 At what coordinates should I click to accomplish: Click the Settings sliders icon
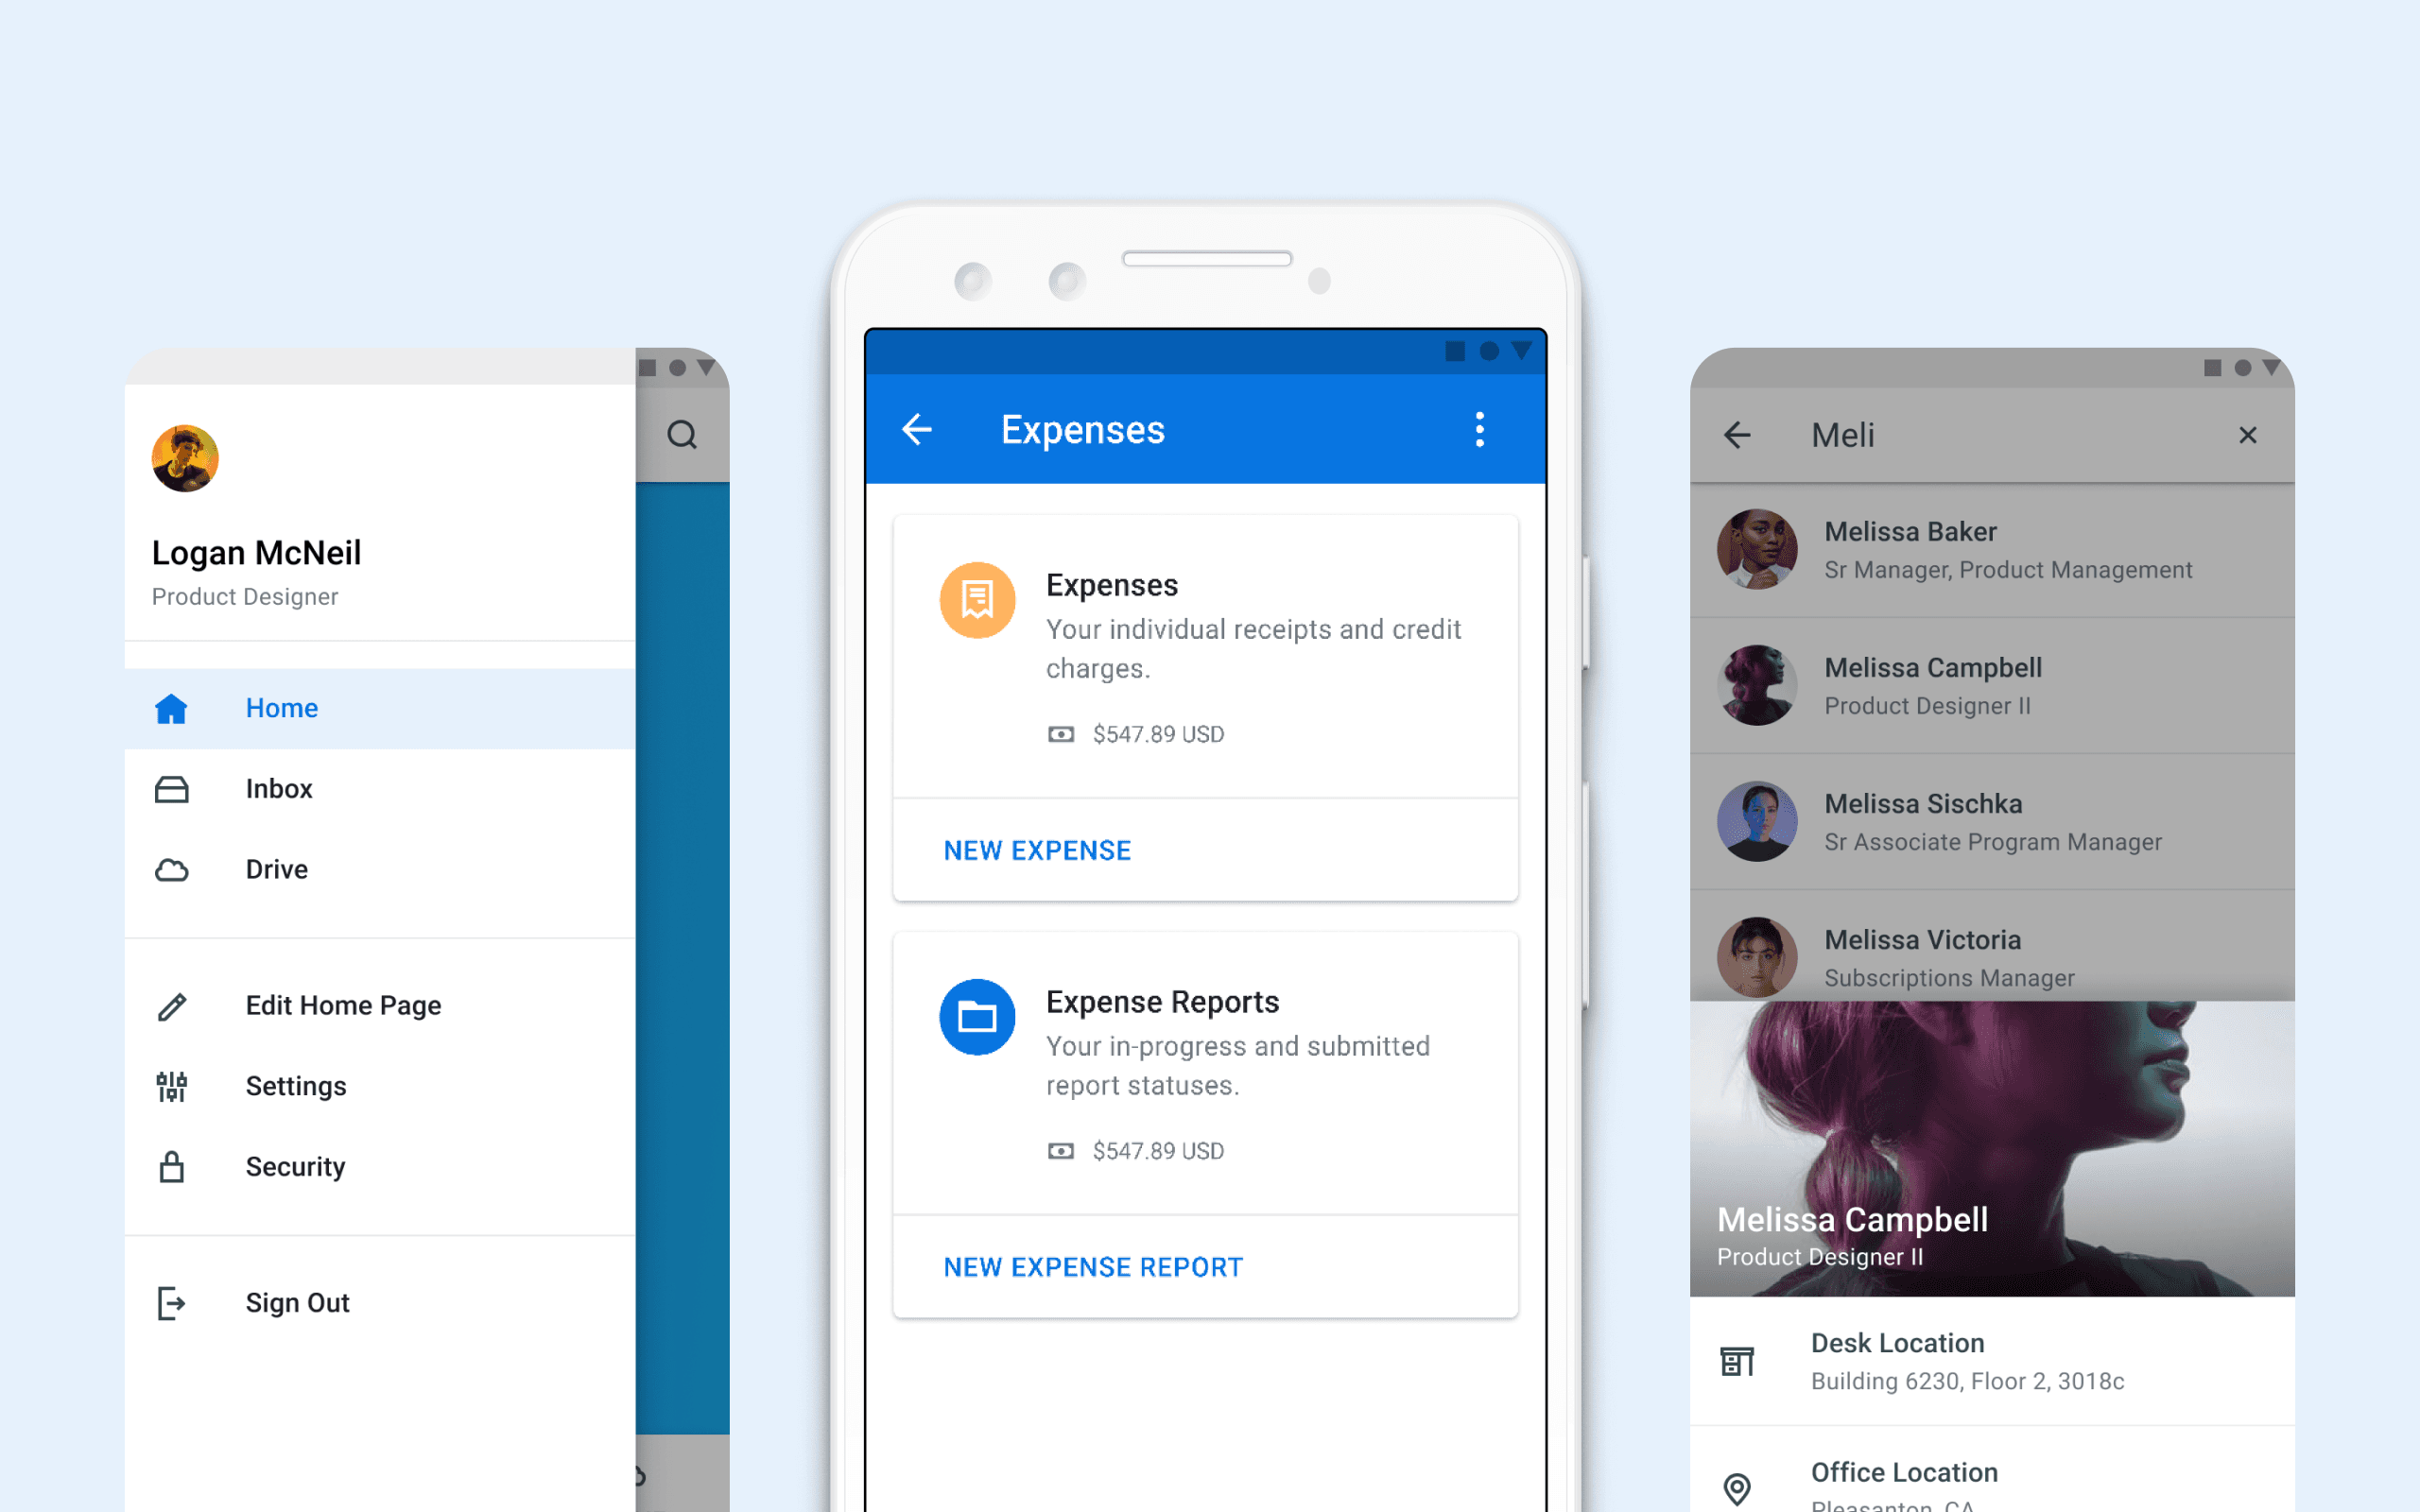click(x=169, y=1084)
